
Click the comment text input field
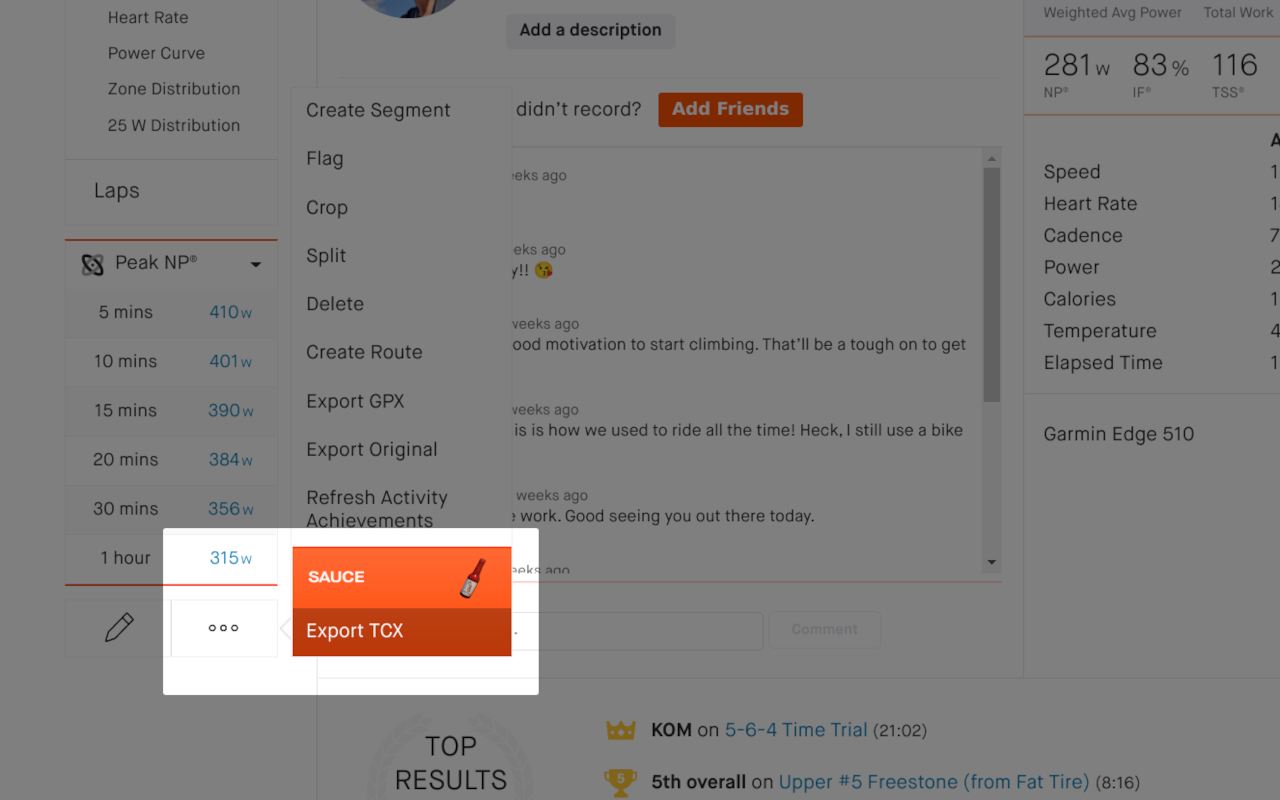tap(637, 631)
